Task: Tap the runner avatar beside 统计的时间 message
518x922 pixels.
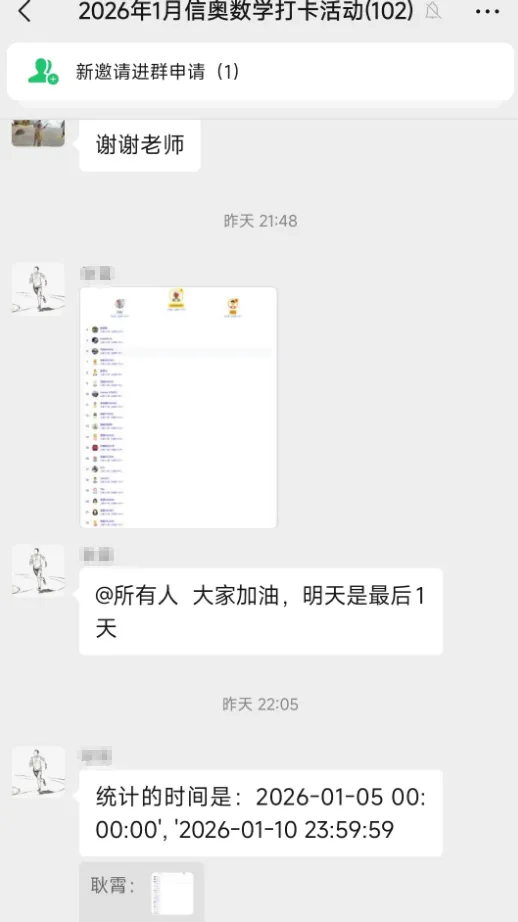Action: click(38, 773)
